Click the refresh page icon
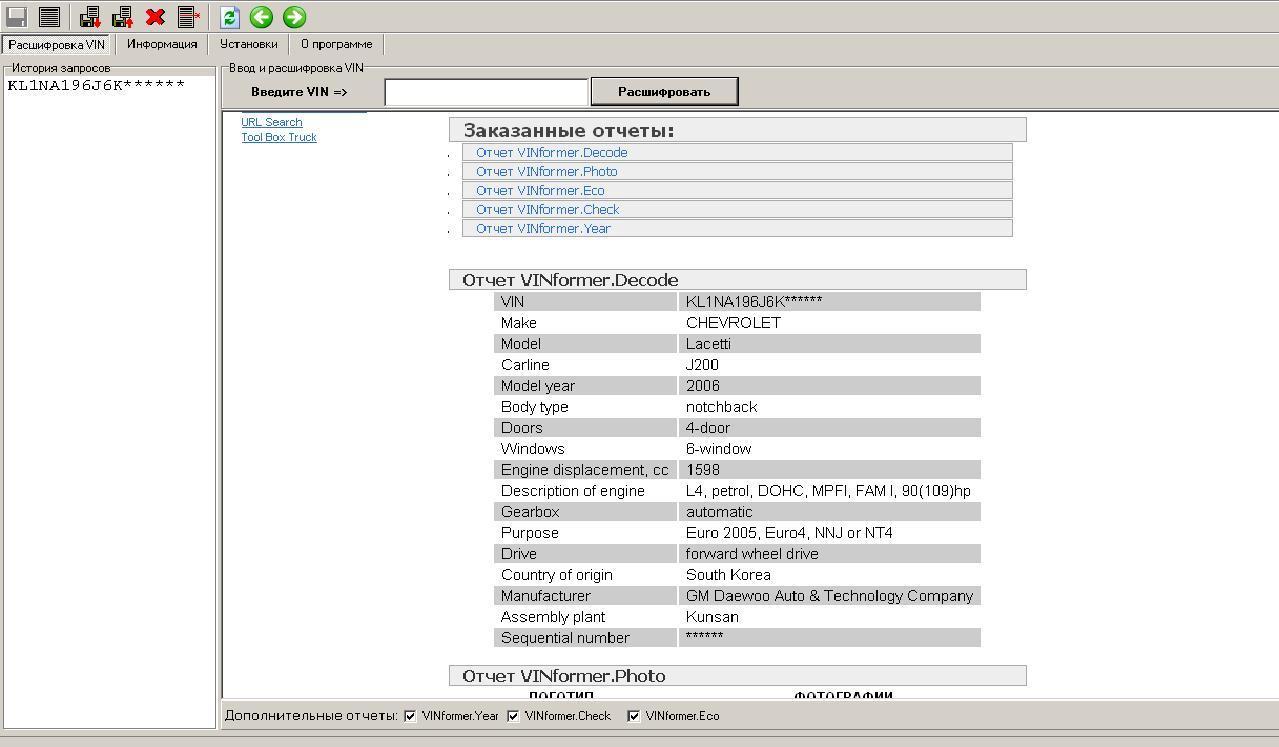Image resolution: width=1279 pixels, height=747 pixels. (230, 17)
